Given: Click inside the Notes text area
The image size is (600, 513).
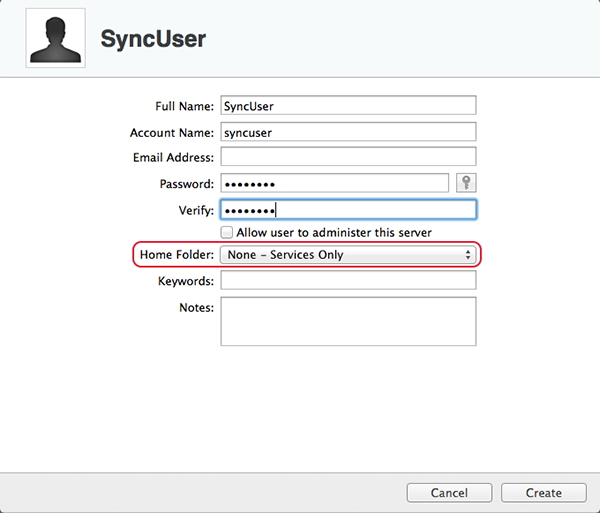Looking at the screenshot, I should (348, 321).
